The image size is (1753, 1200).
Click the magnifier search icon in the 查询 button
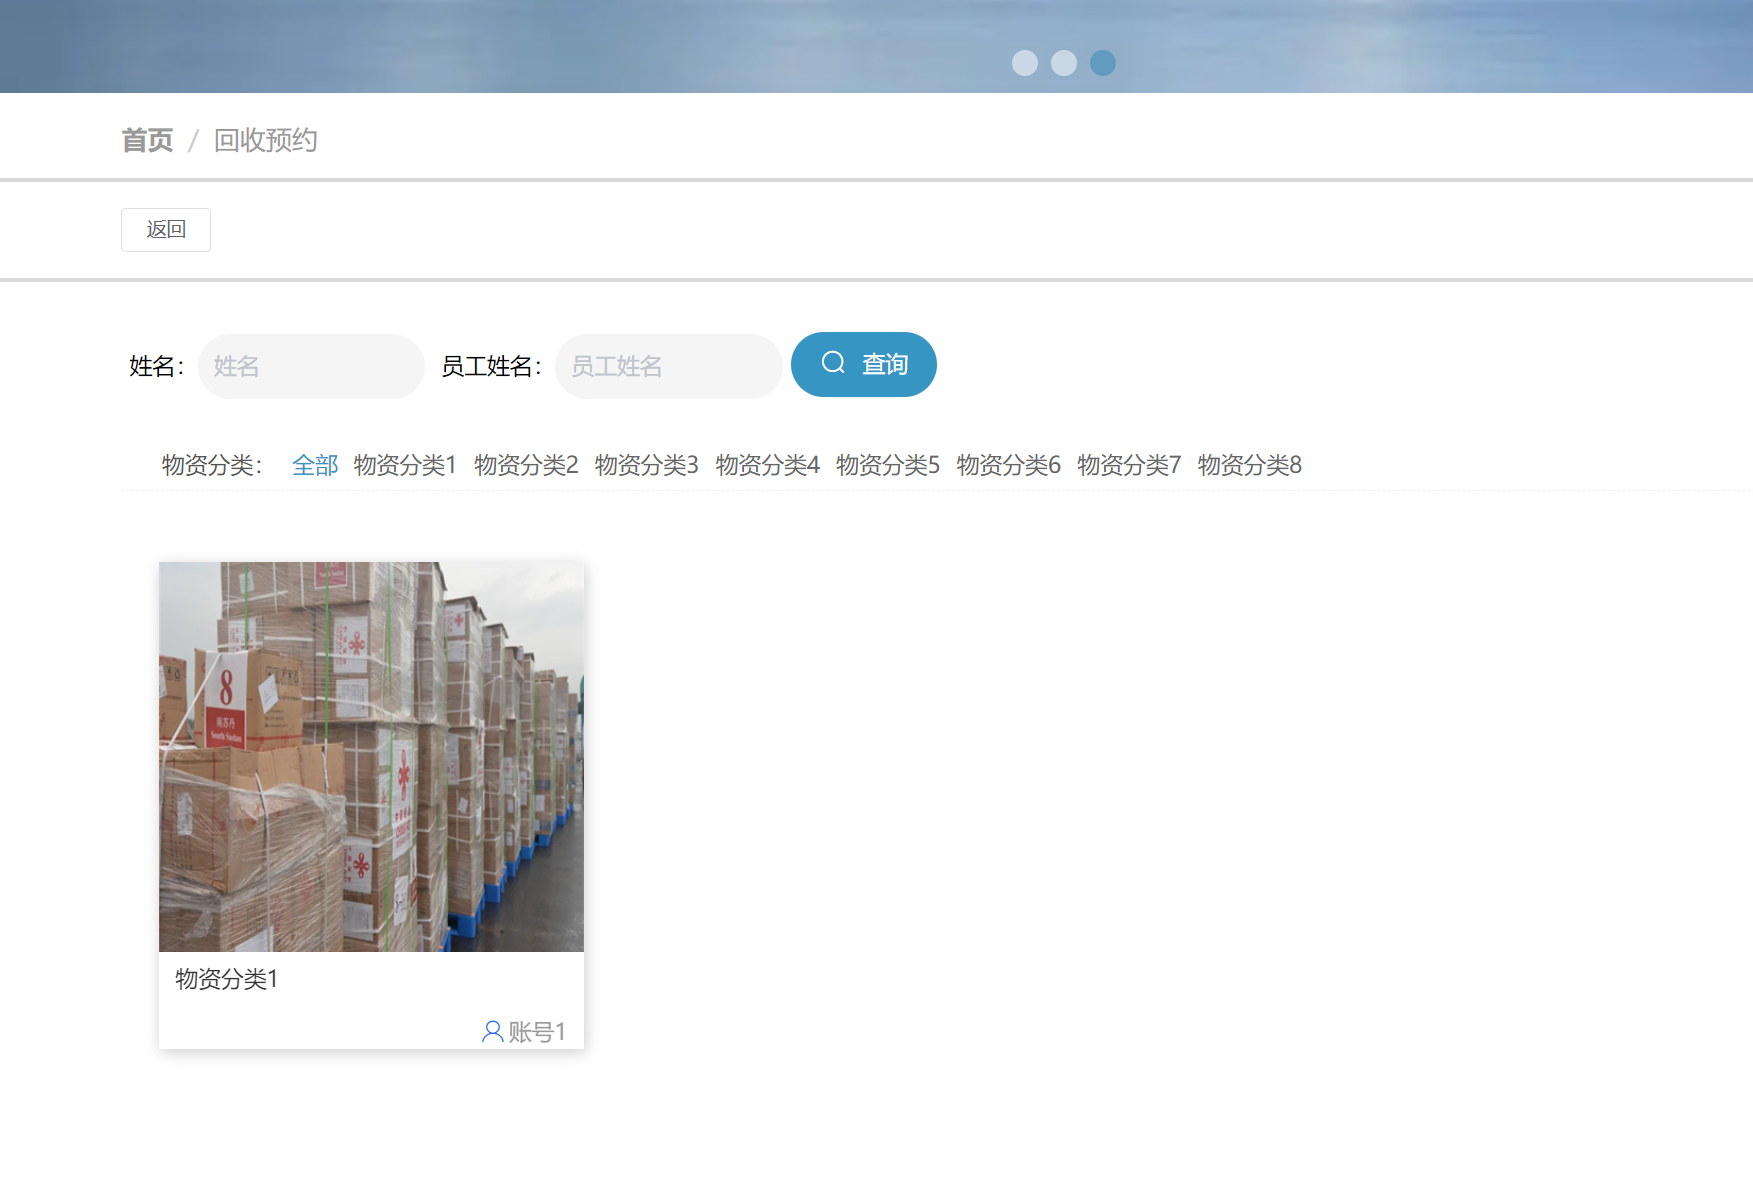833,364
